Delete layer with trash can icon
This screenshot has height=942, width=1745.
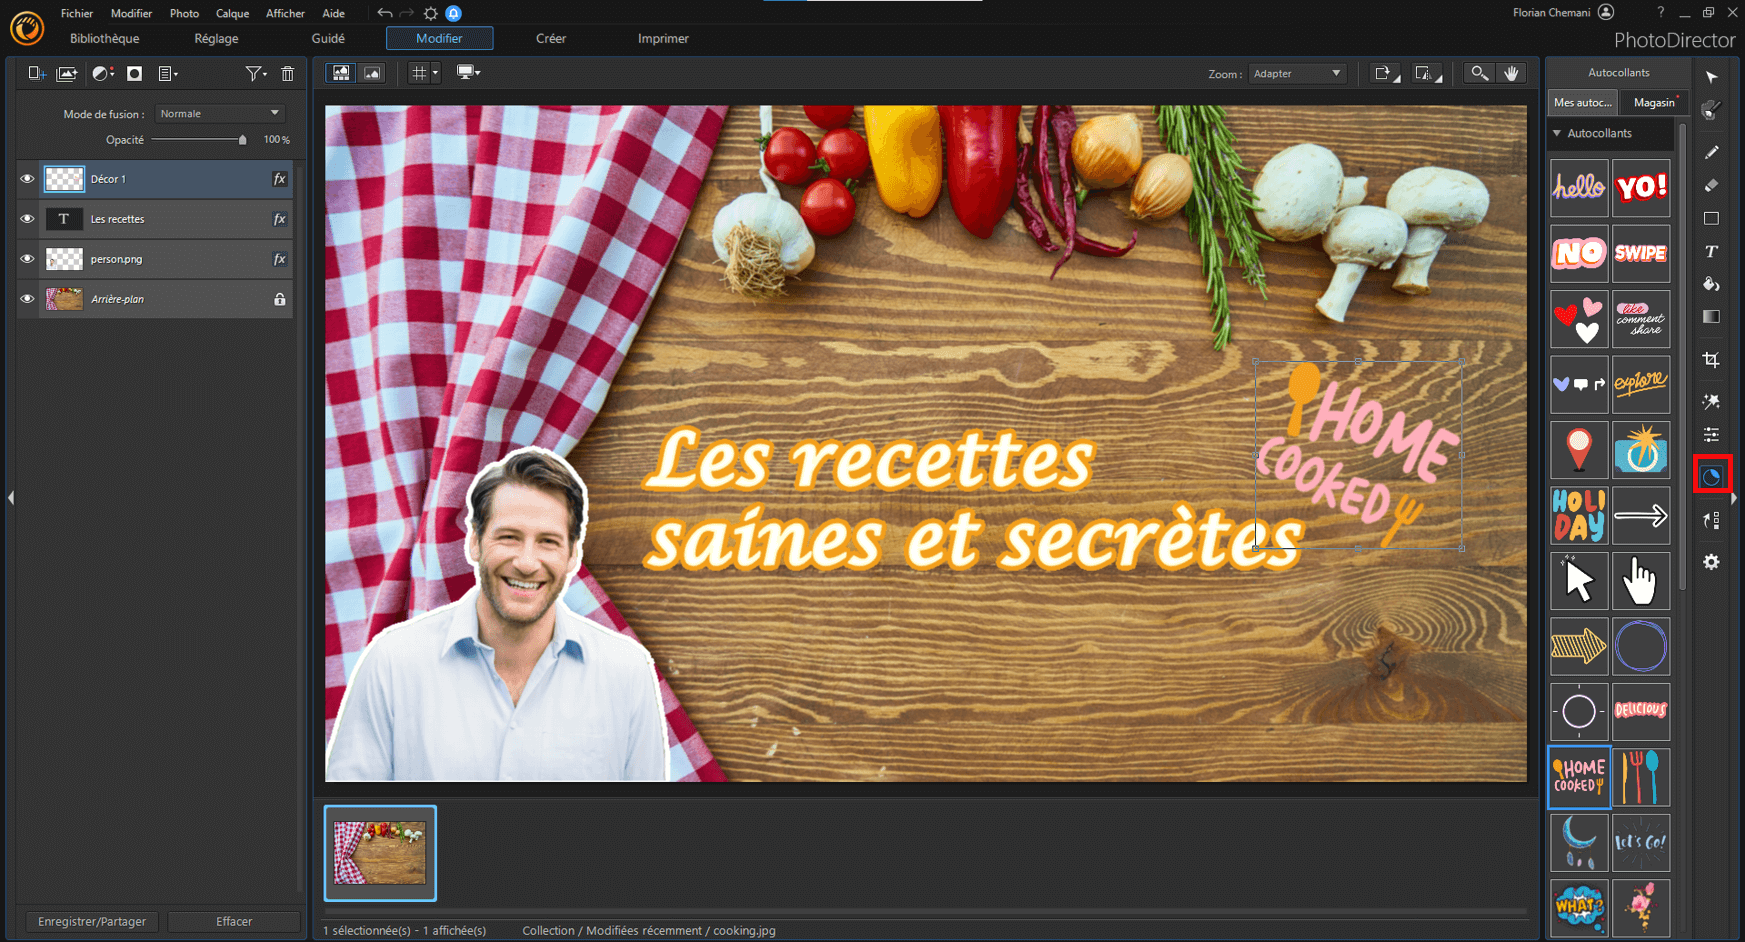click(288, 73)
